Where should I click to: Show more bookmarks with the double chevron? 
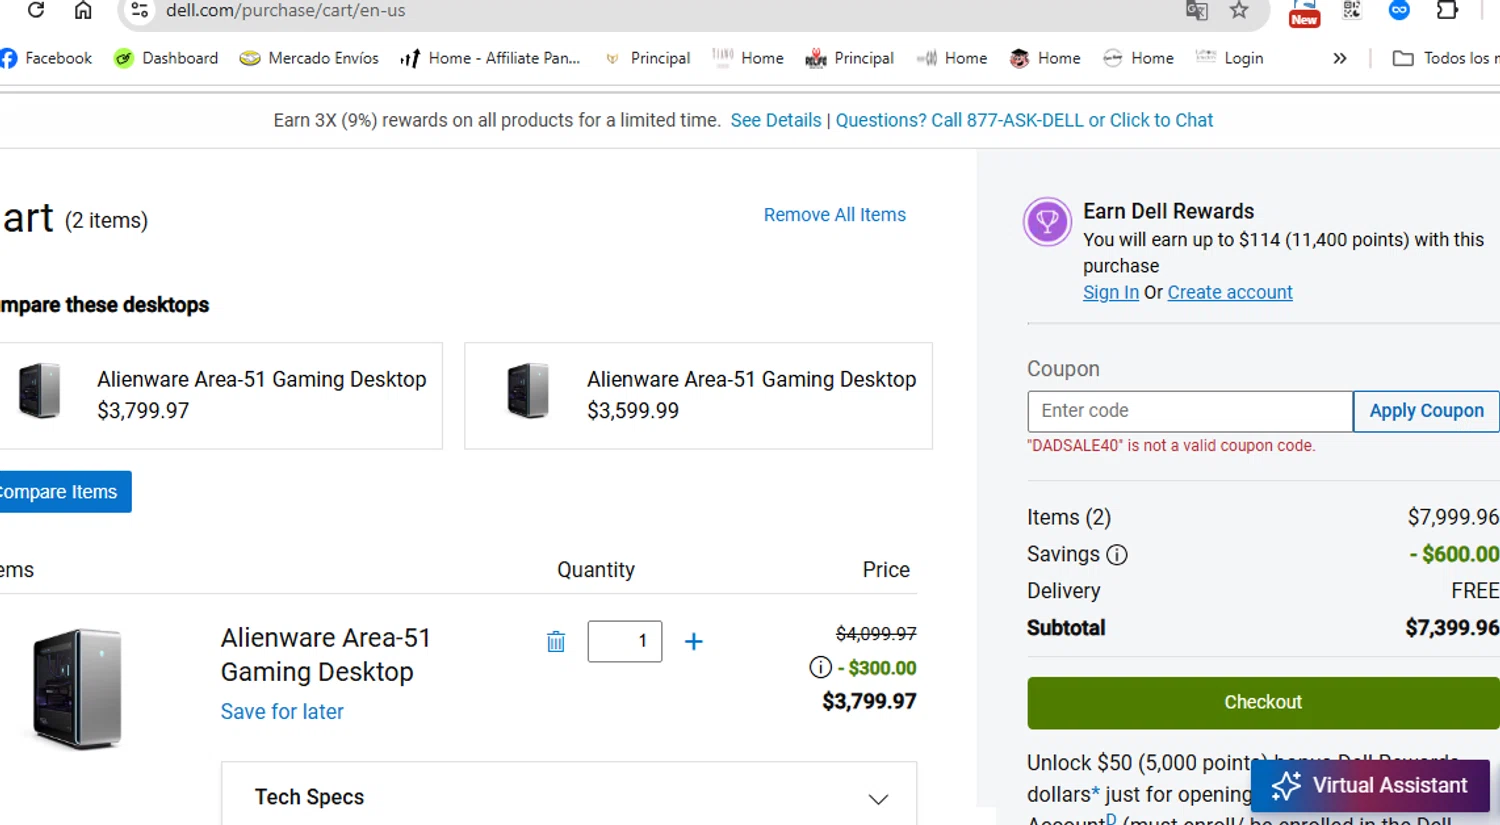[1340, 58]
